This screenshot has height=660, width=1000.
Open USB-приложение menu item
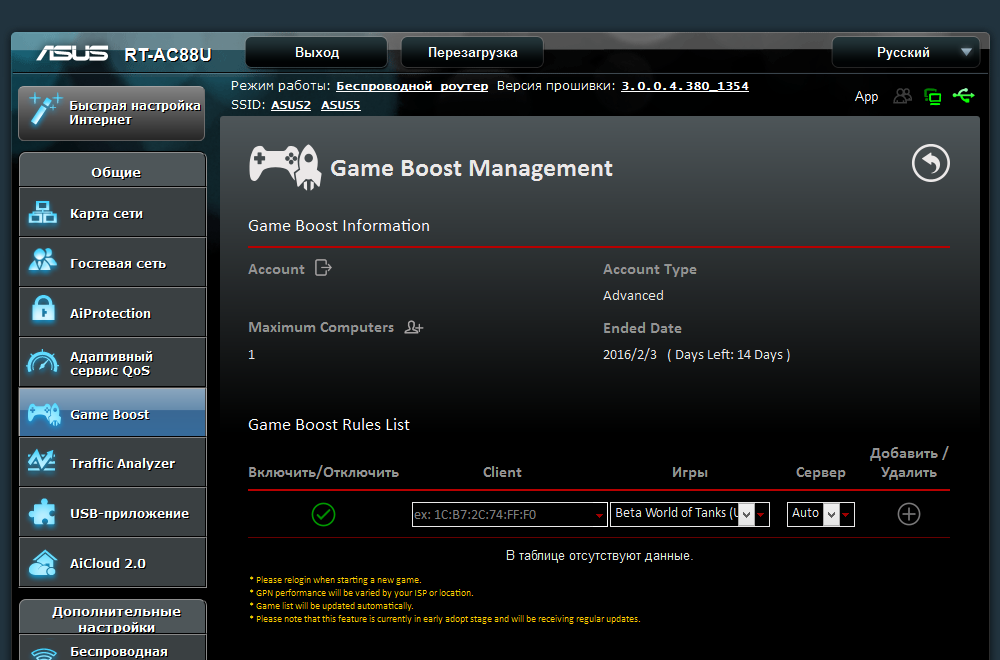(113, 512)
